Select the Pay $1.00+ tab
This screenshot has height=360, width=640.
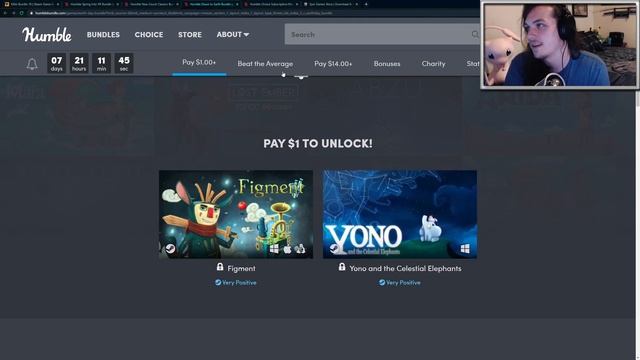(199, 62)
